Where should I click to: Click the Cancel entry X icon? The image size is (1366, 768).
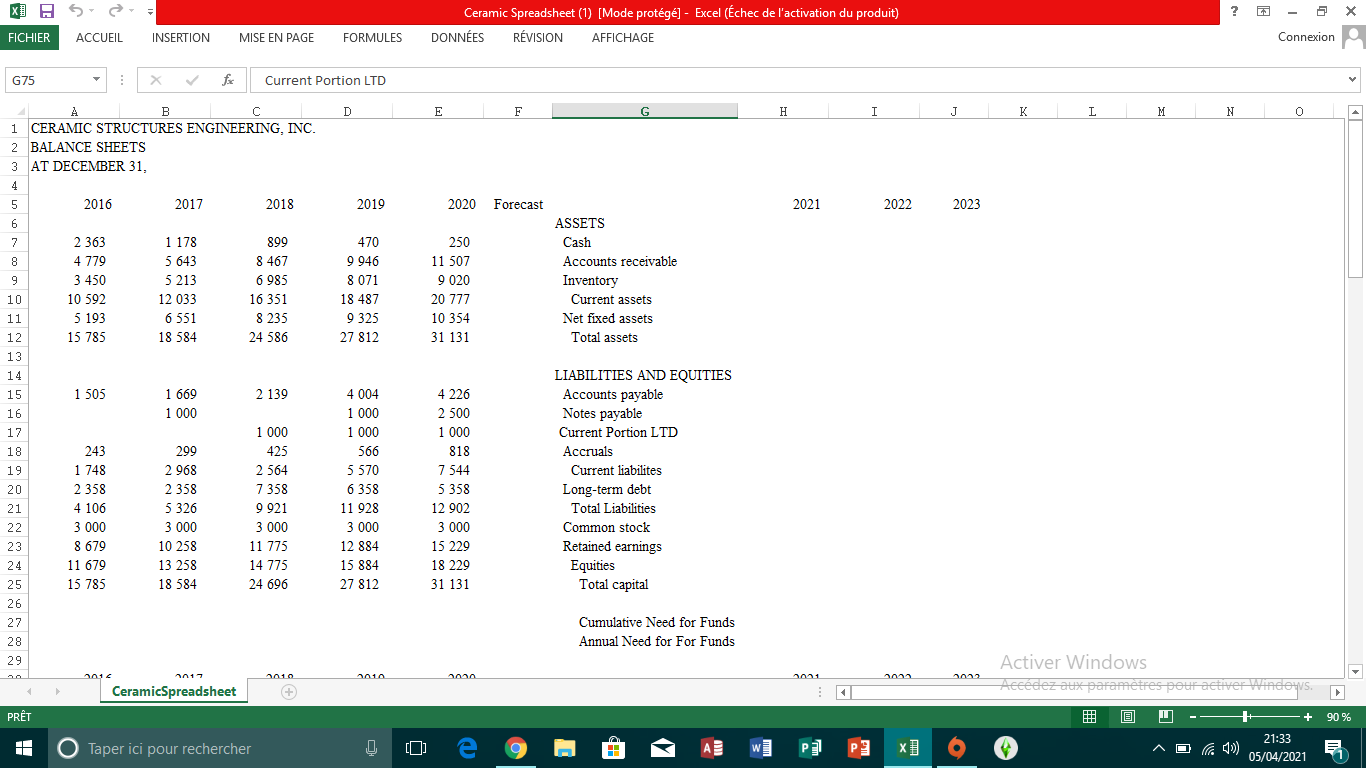tap(156, 80)
